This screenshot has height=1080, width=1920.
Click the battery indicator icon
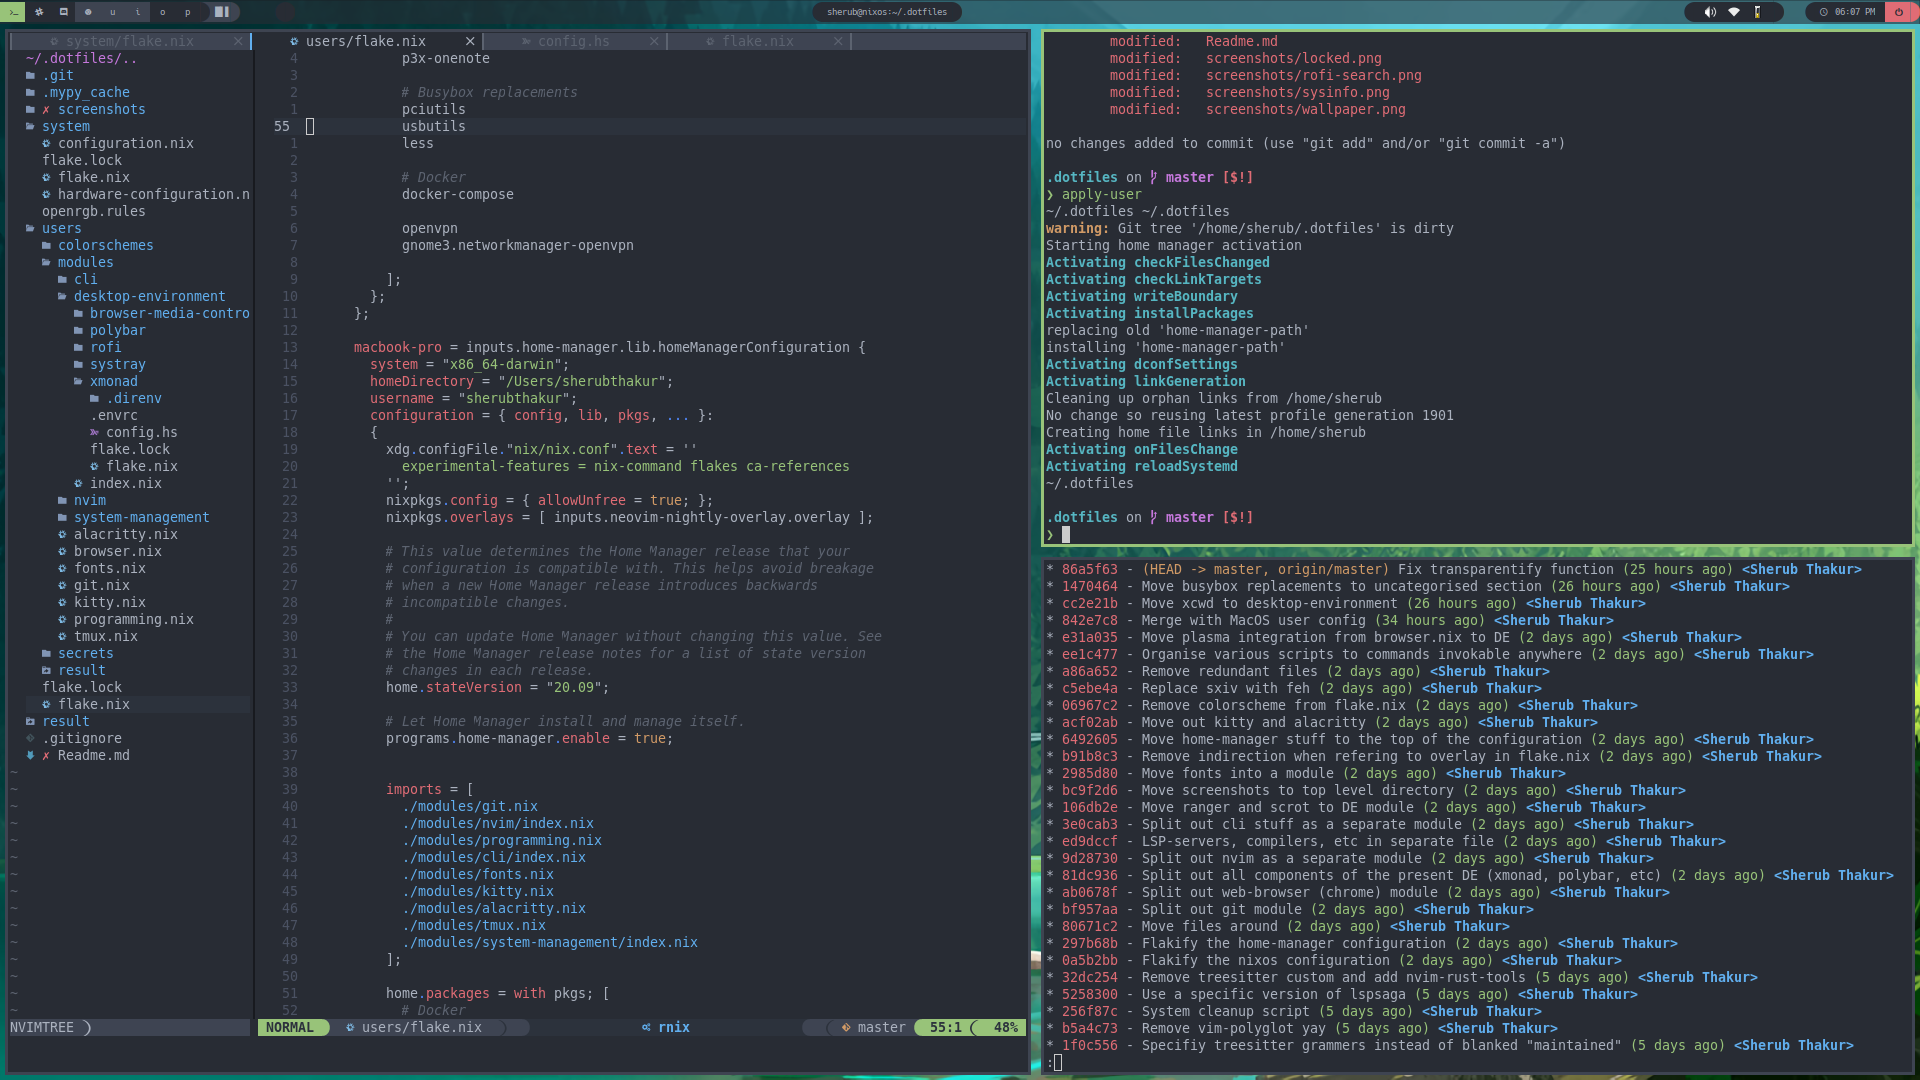tap(1757, 12)
